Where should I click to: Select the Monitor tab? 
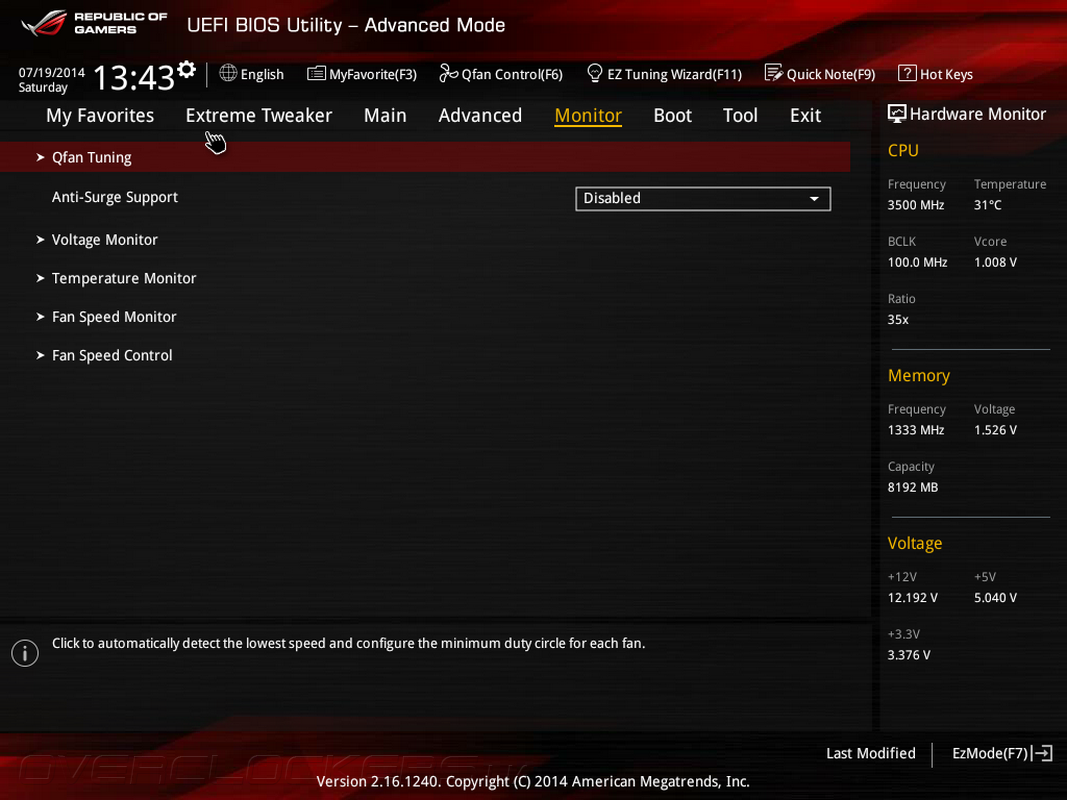588,116
